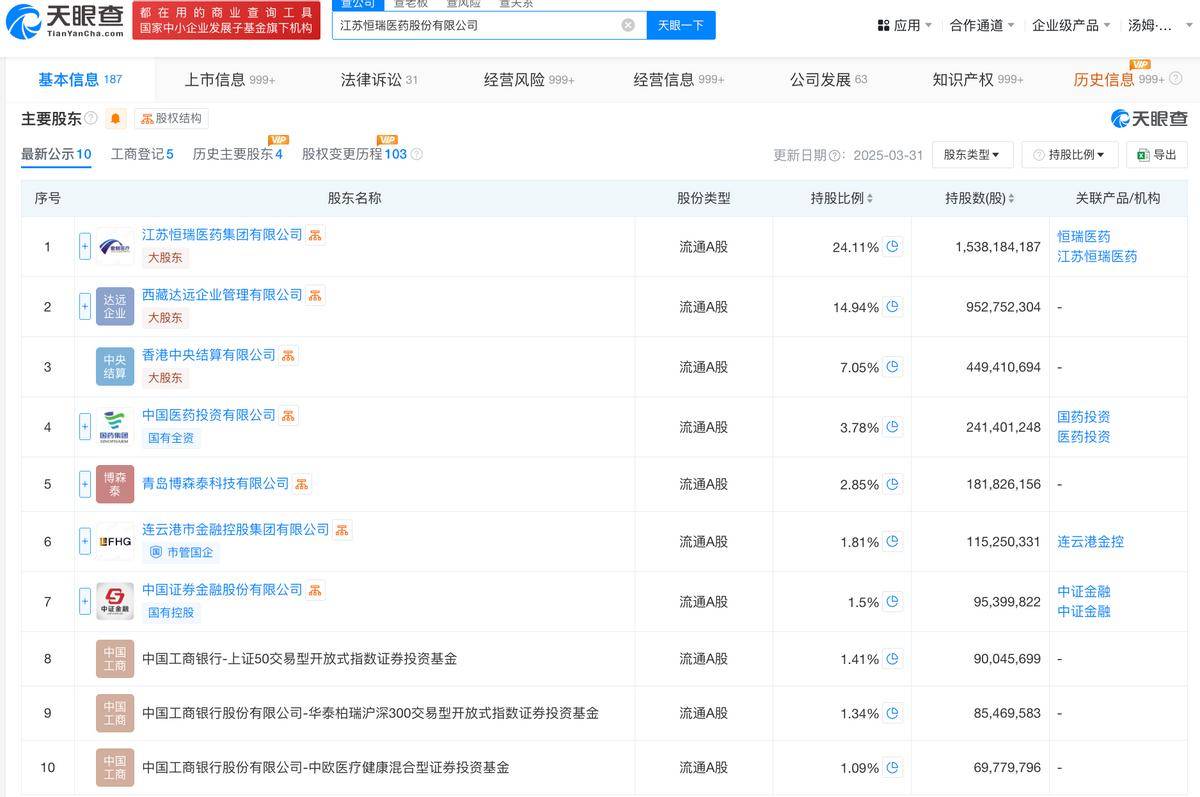The height and width of the screenshot is (797, 1200).
Task: Click the pie chart icon next to 1.34%
Action: point(893,713)
